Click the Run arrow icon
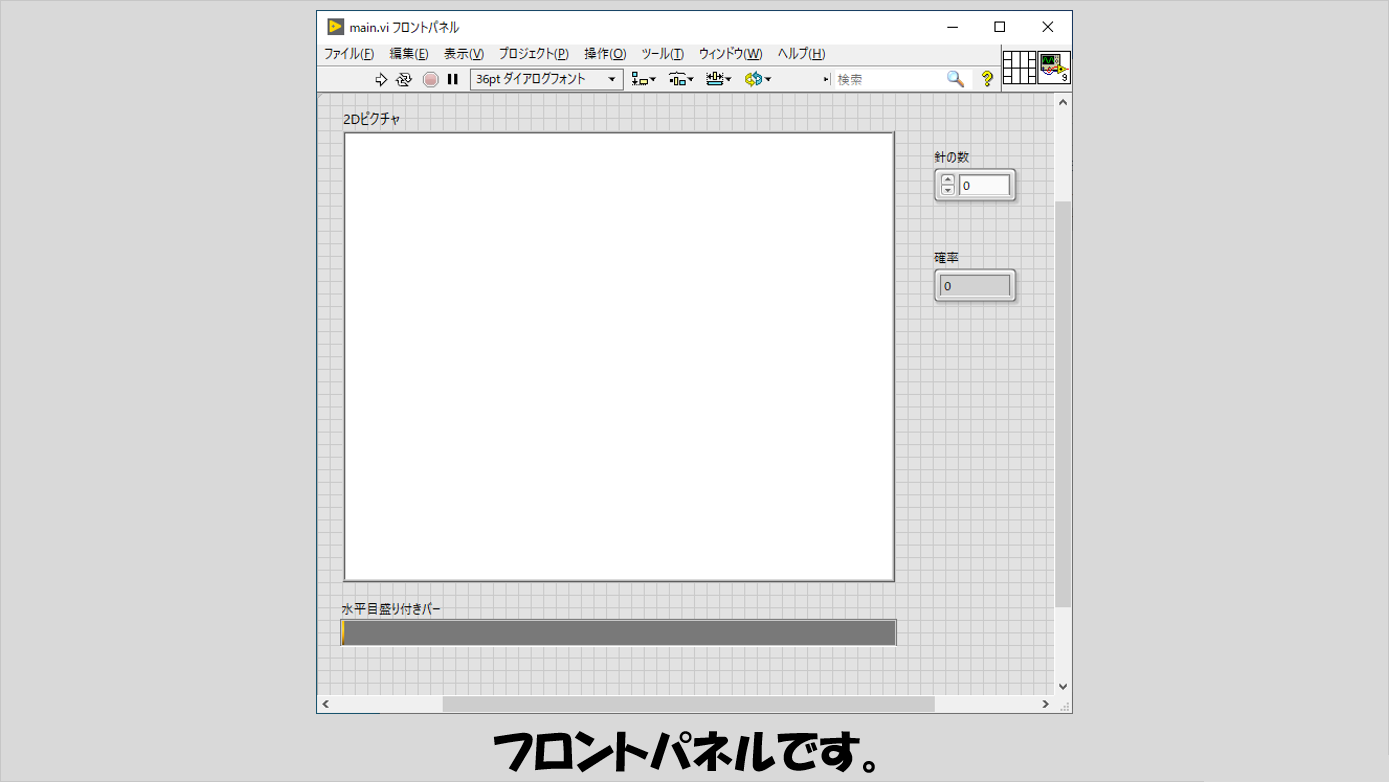 (381, 79)
